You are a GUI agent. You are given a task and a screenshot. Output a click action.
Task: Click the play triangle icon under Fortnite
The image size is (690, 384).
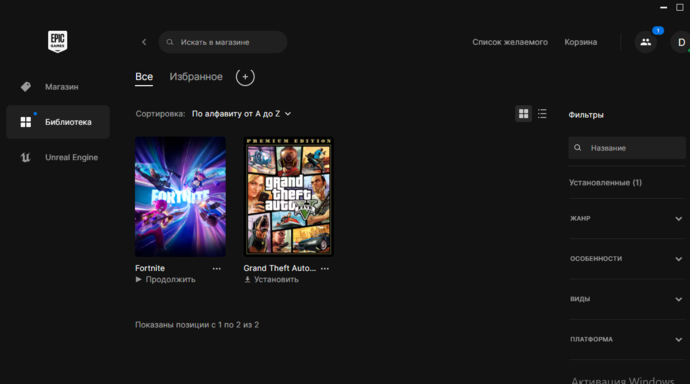coord(139,279)
